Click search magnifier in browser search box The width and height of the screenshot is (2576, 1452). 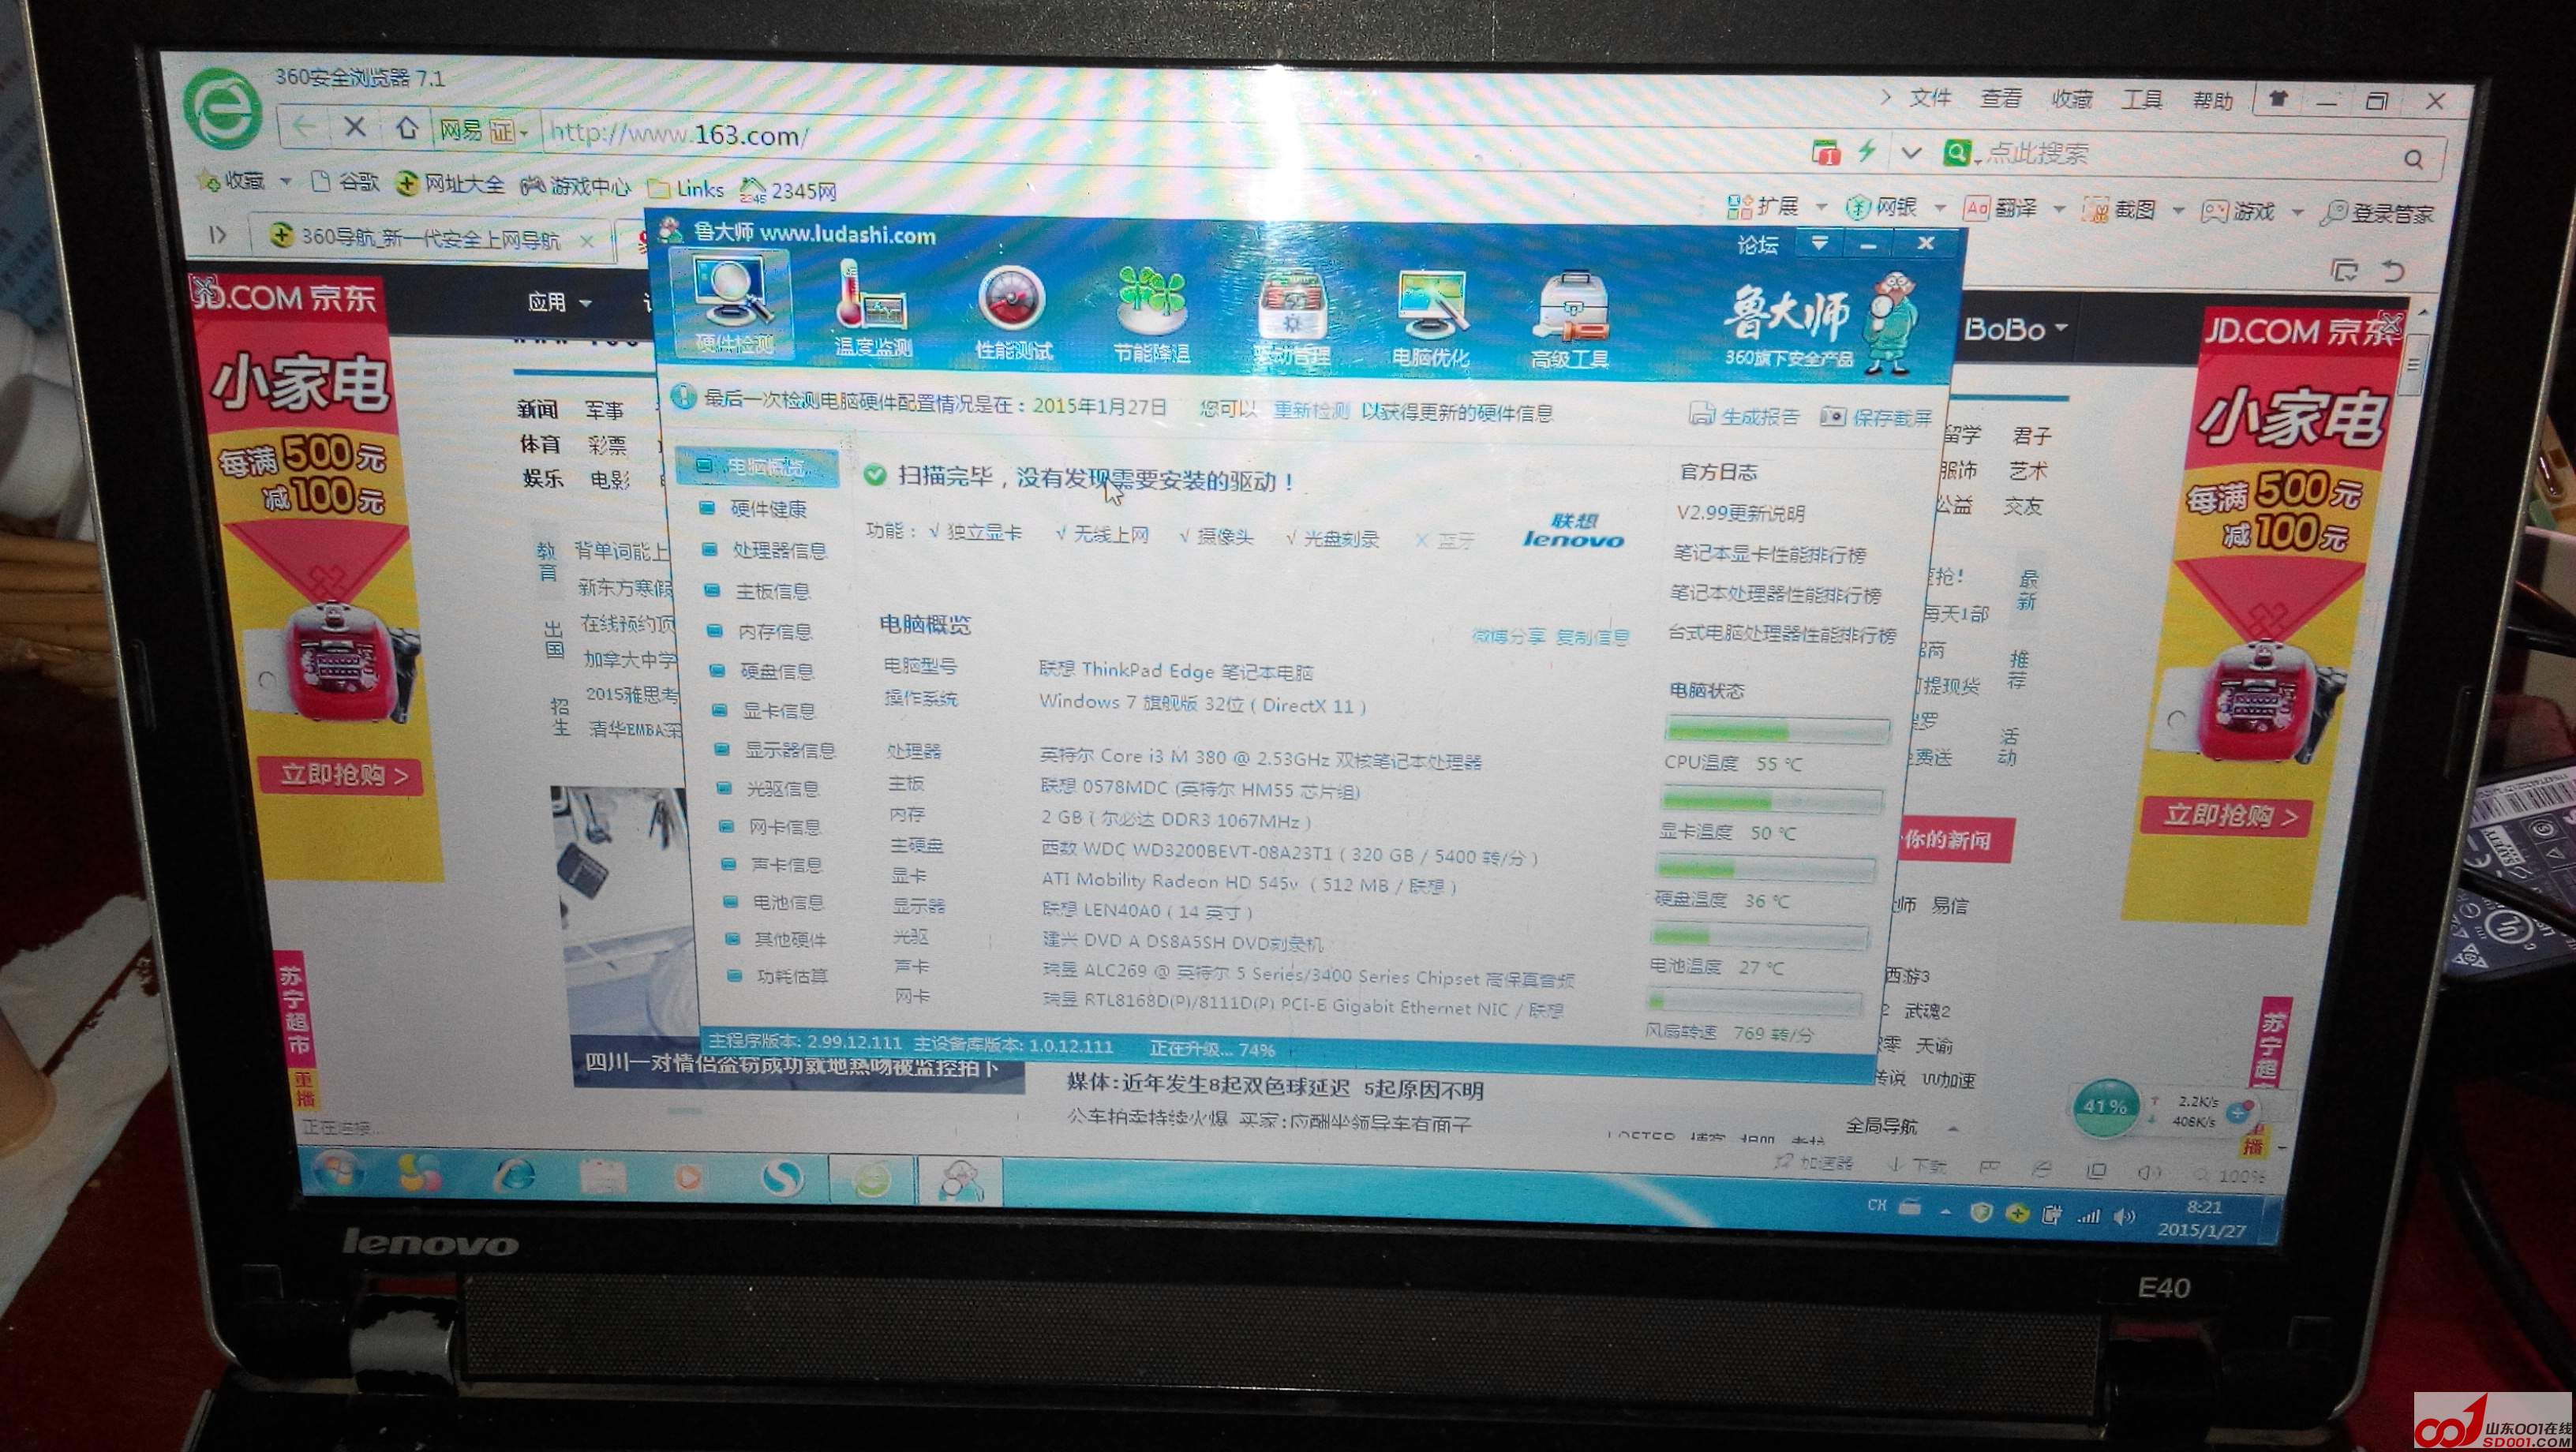coord(2414,159)
